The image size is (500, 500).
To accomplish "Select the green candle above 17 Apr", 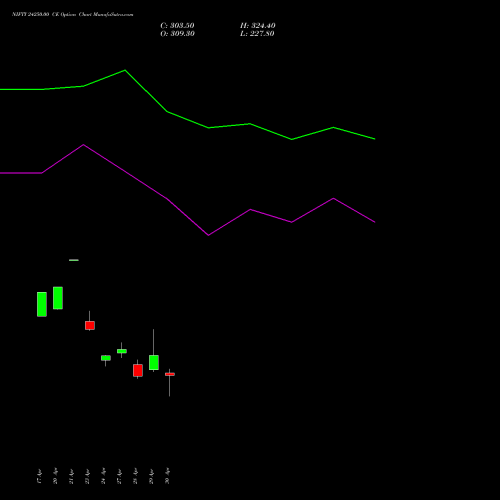I will [x=42, y=304].
